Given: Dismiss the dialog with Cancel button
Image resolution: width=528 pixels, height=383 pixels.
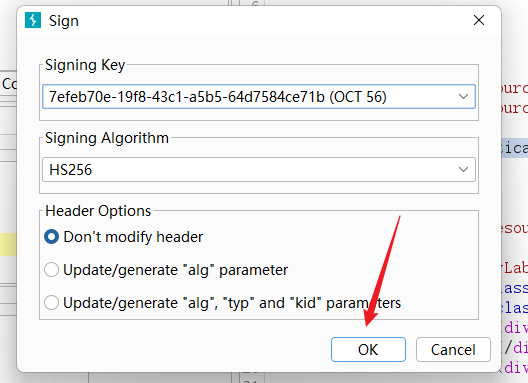Looking at the screenshot, I should pyautogui.click(x=453, y=350).
